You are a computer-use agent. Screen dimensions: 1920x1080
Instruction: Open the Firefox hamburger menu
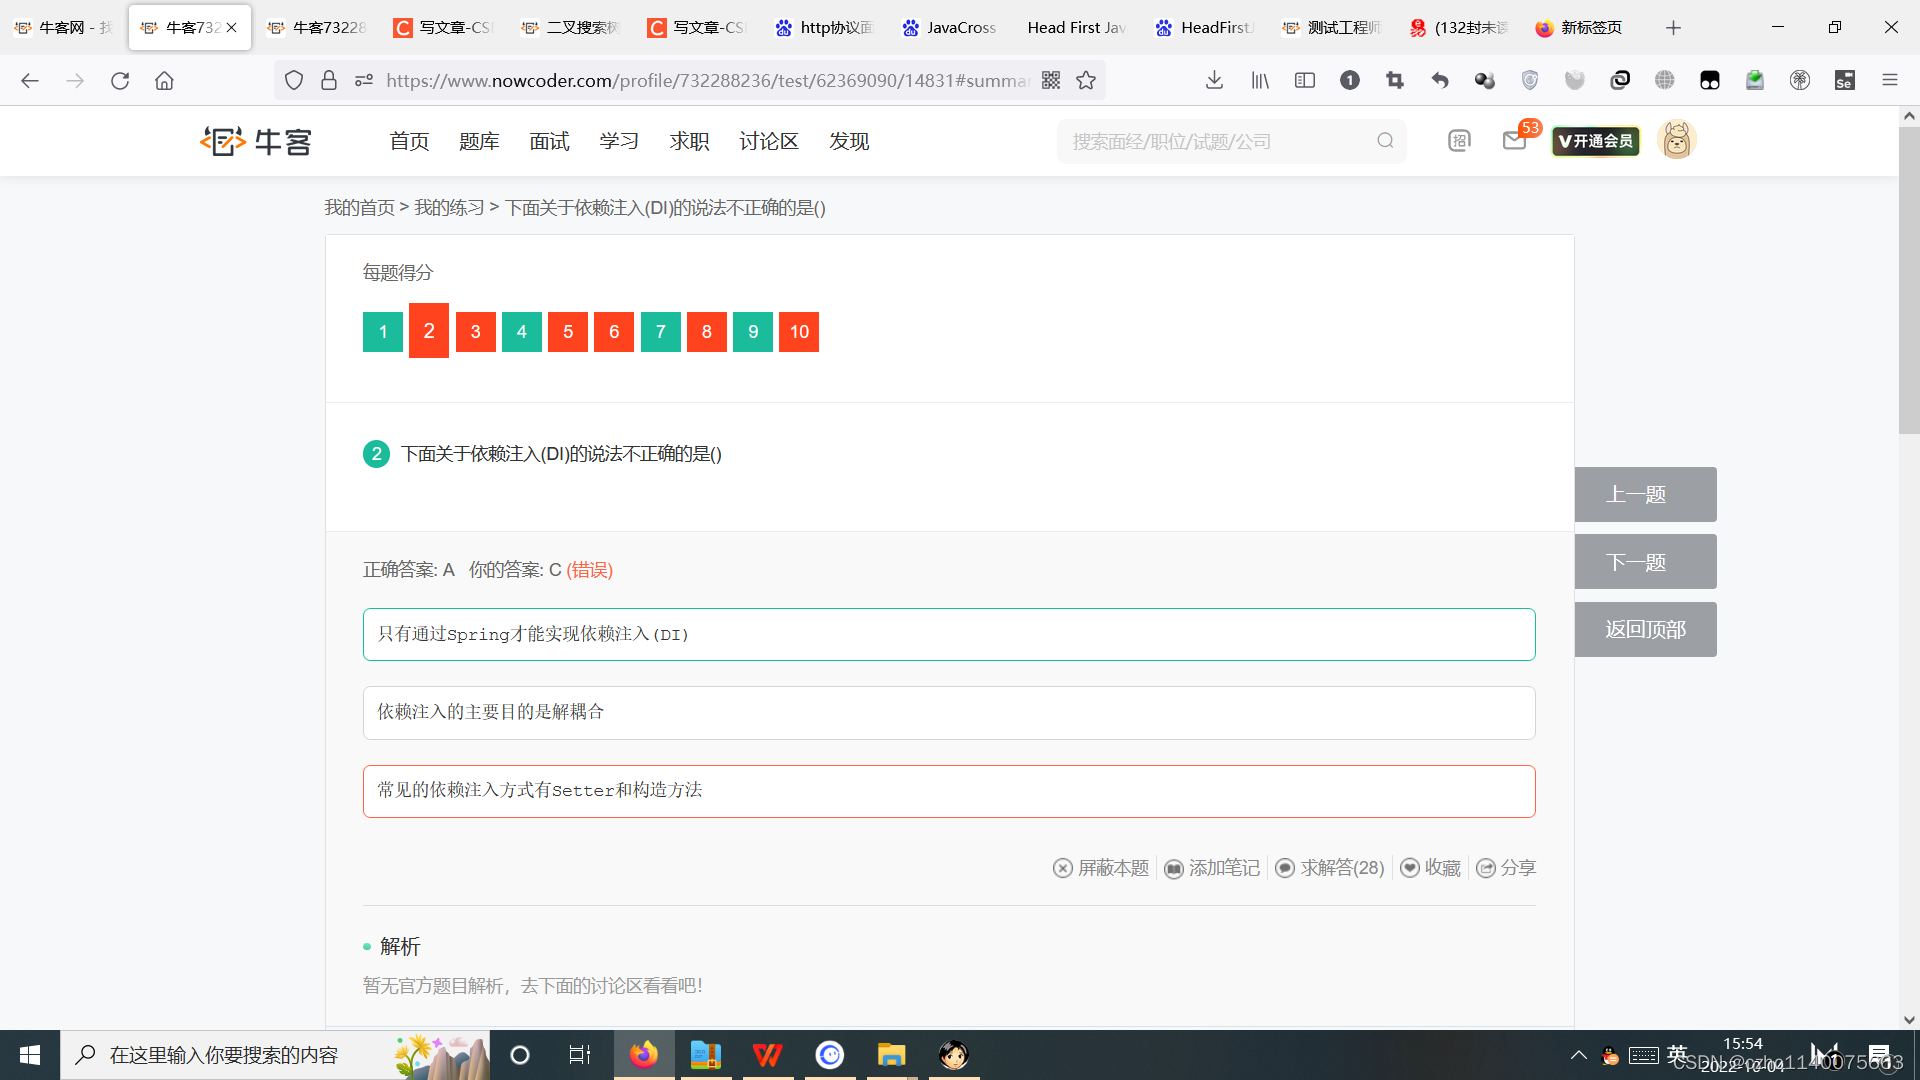click(1890, 80)
